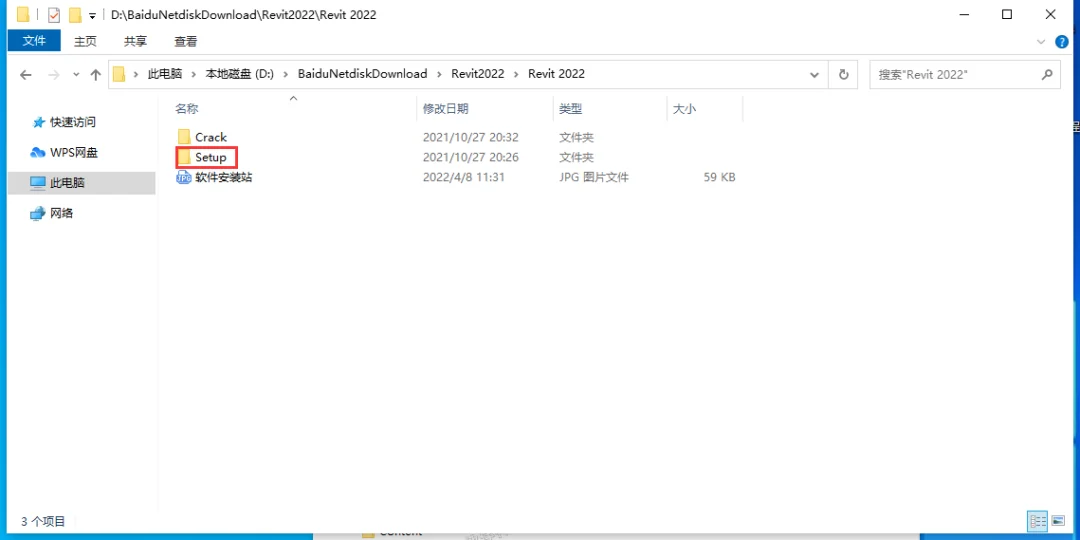Refresh the current folder view
The width and height of the screenshot is (1080, 540).
(843, 74)
